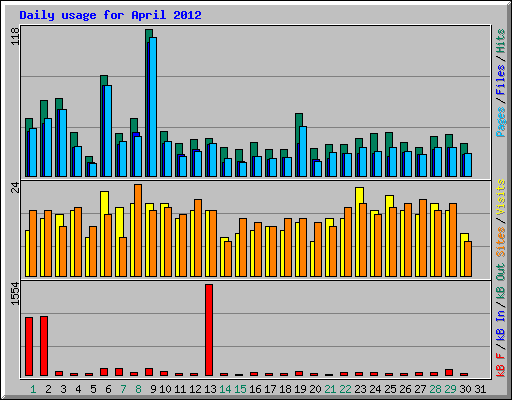Select the 'Pages' legend label
Screen dimensions: 512x400
click(501, 122)
